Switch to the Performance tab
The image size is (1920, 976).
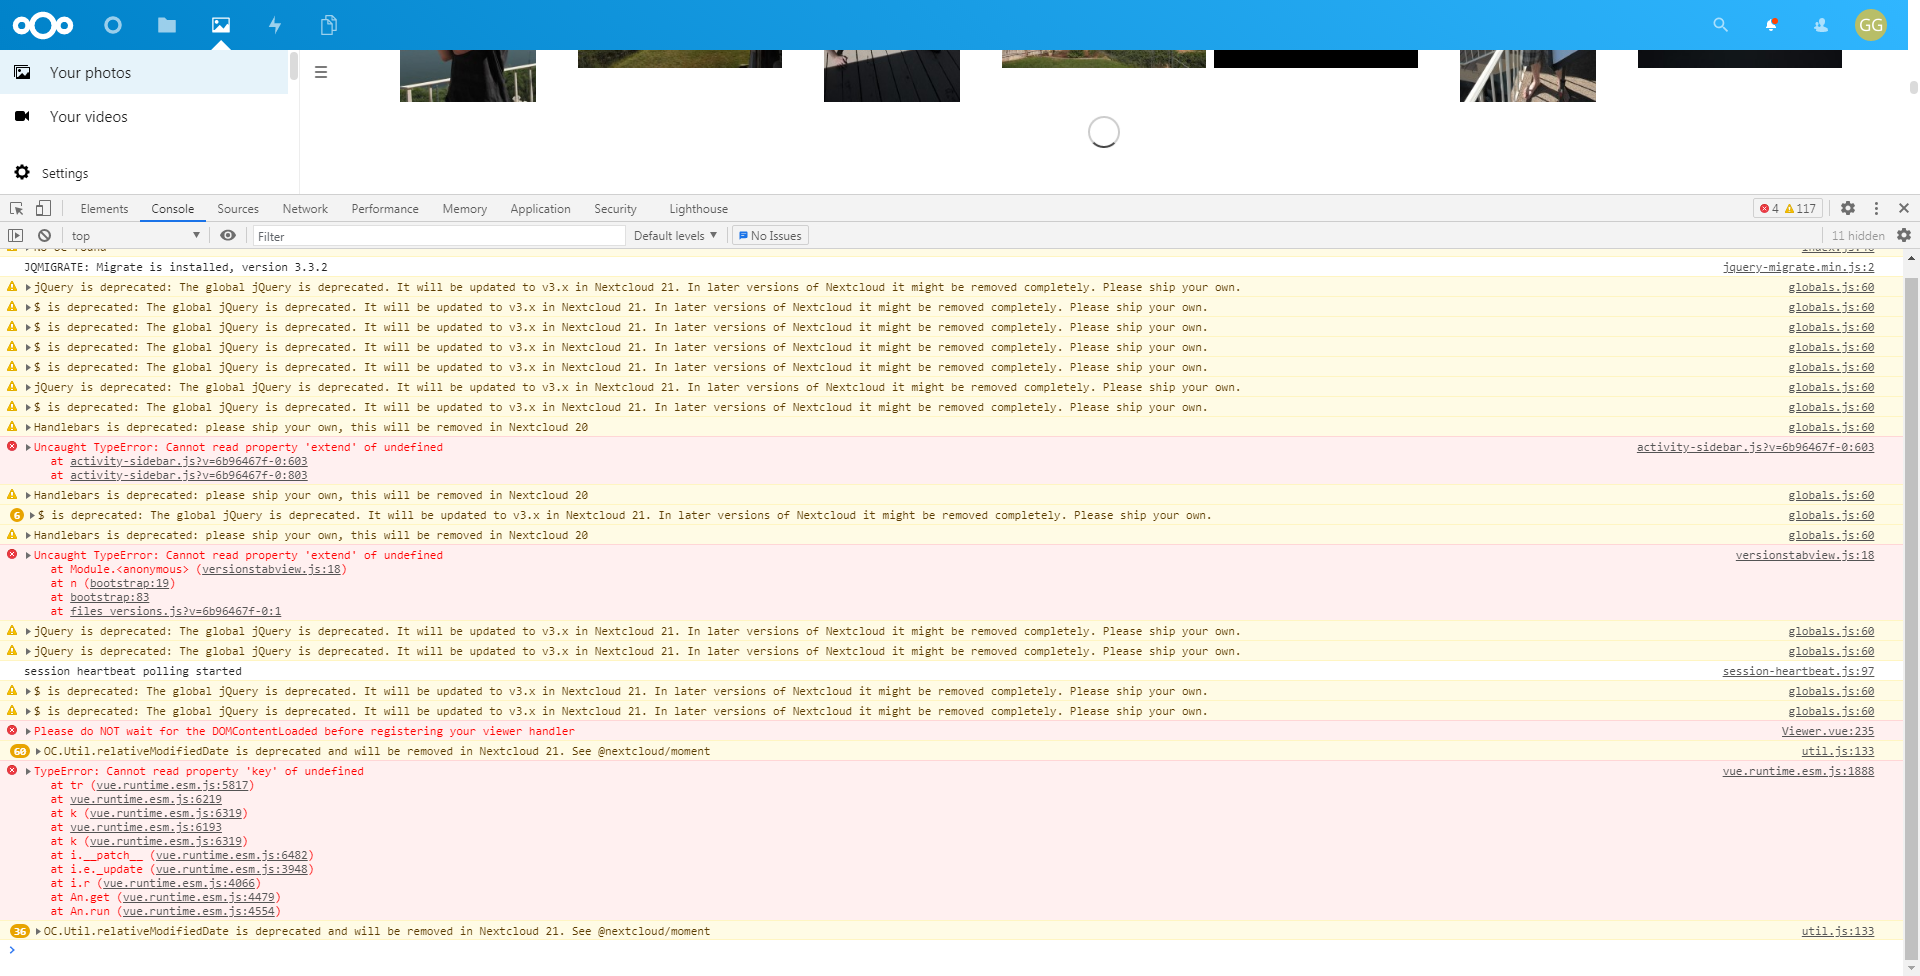coord(385,209)
